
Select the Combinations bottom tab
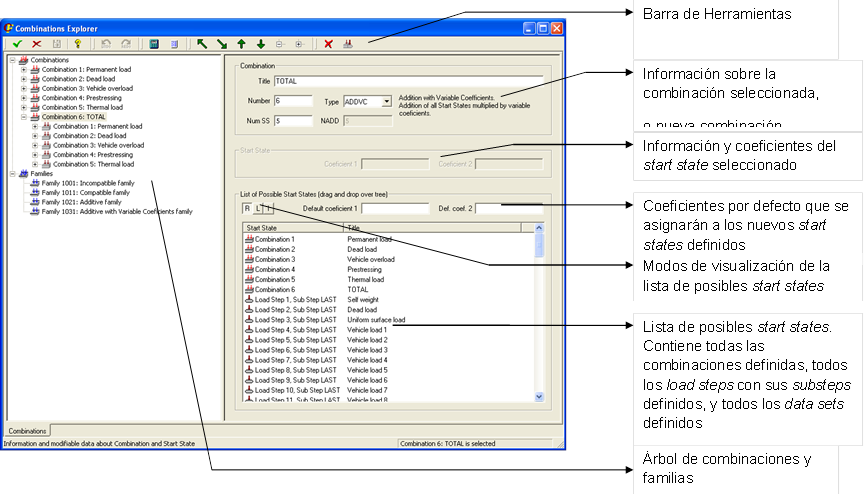point(27,431)
